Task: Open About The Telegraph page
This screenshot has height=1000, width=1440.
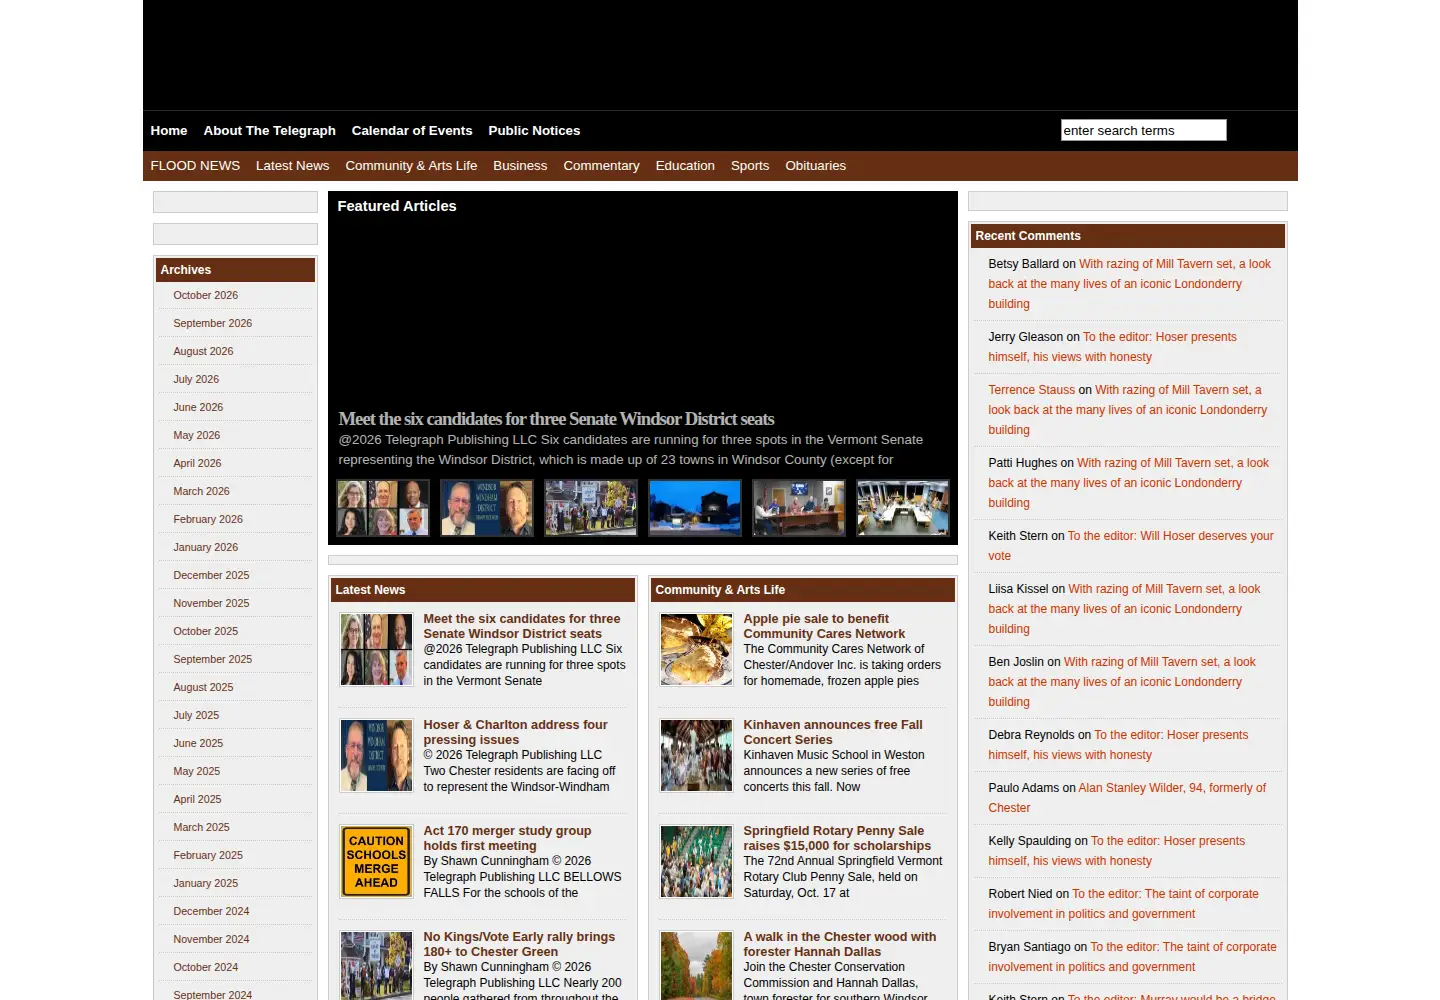Action: (x=270, y=131)
